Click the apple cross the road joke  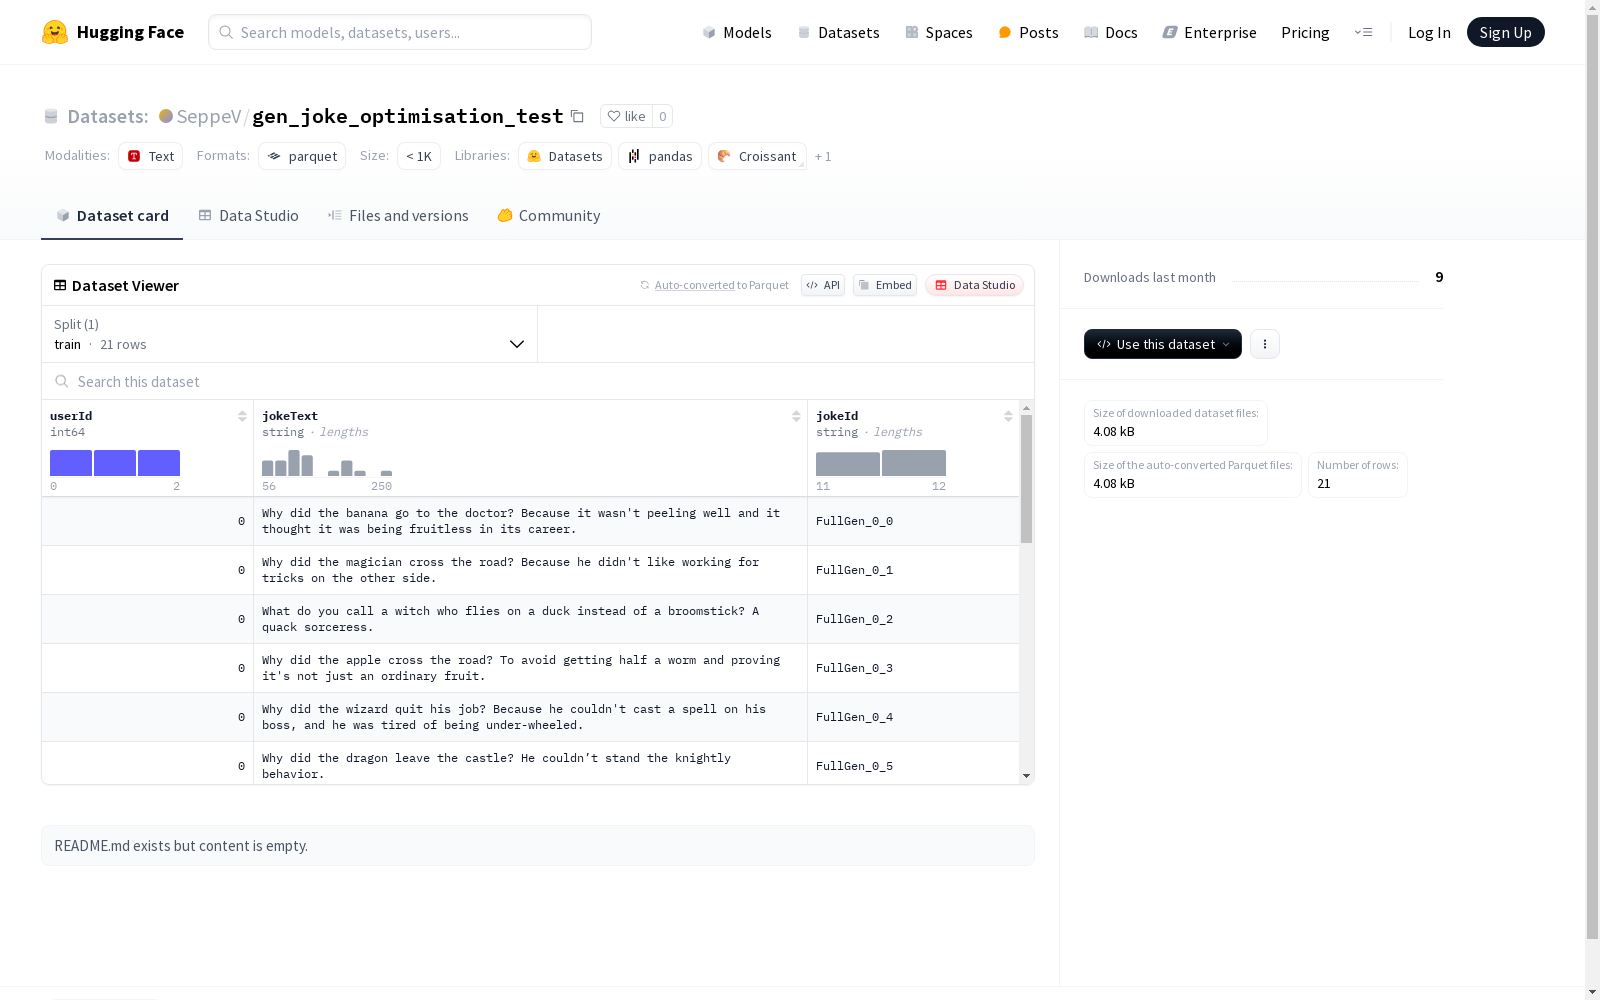tap(521, 668)
